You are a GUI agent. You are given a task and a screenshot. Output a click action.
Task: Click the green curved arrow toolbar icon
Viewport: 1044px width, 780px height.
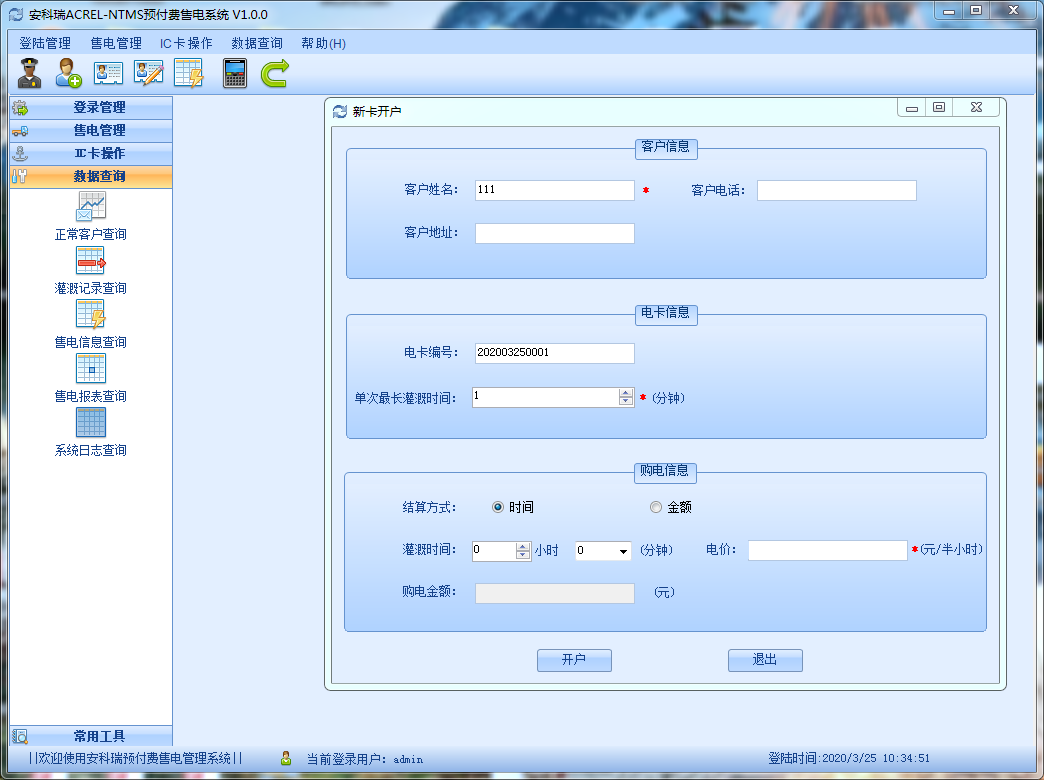click(x=275, y=73)
